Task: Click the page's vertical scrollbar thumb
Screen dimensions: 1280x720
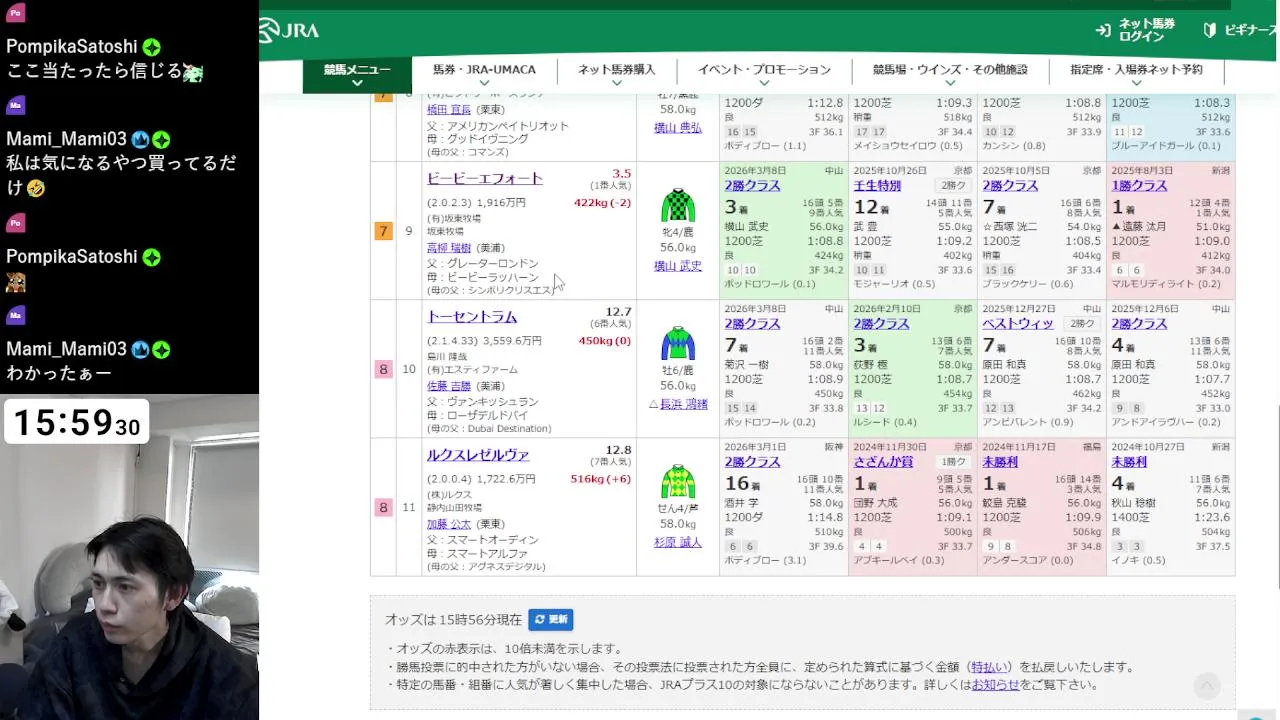Action: click(x=1276, y=497)
